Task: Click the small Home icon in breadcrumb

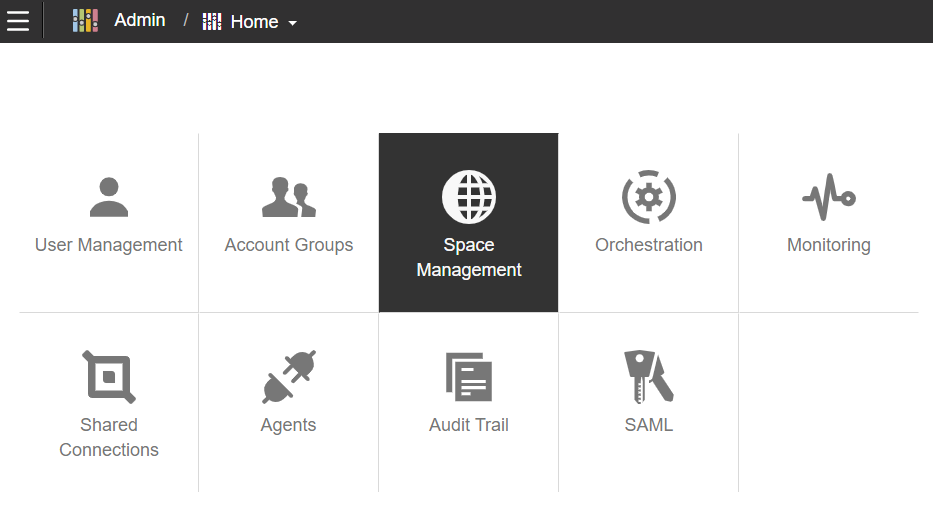Action: (212, 22)
